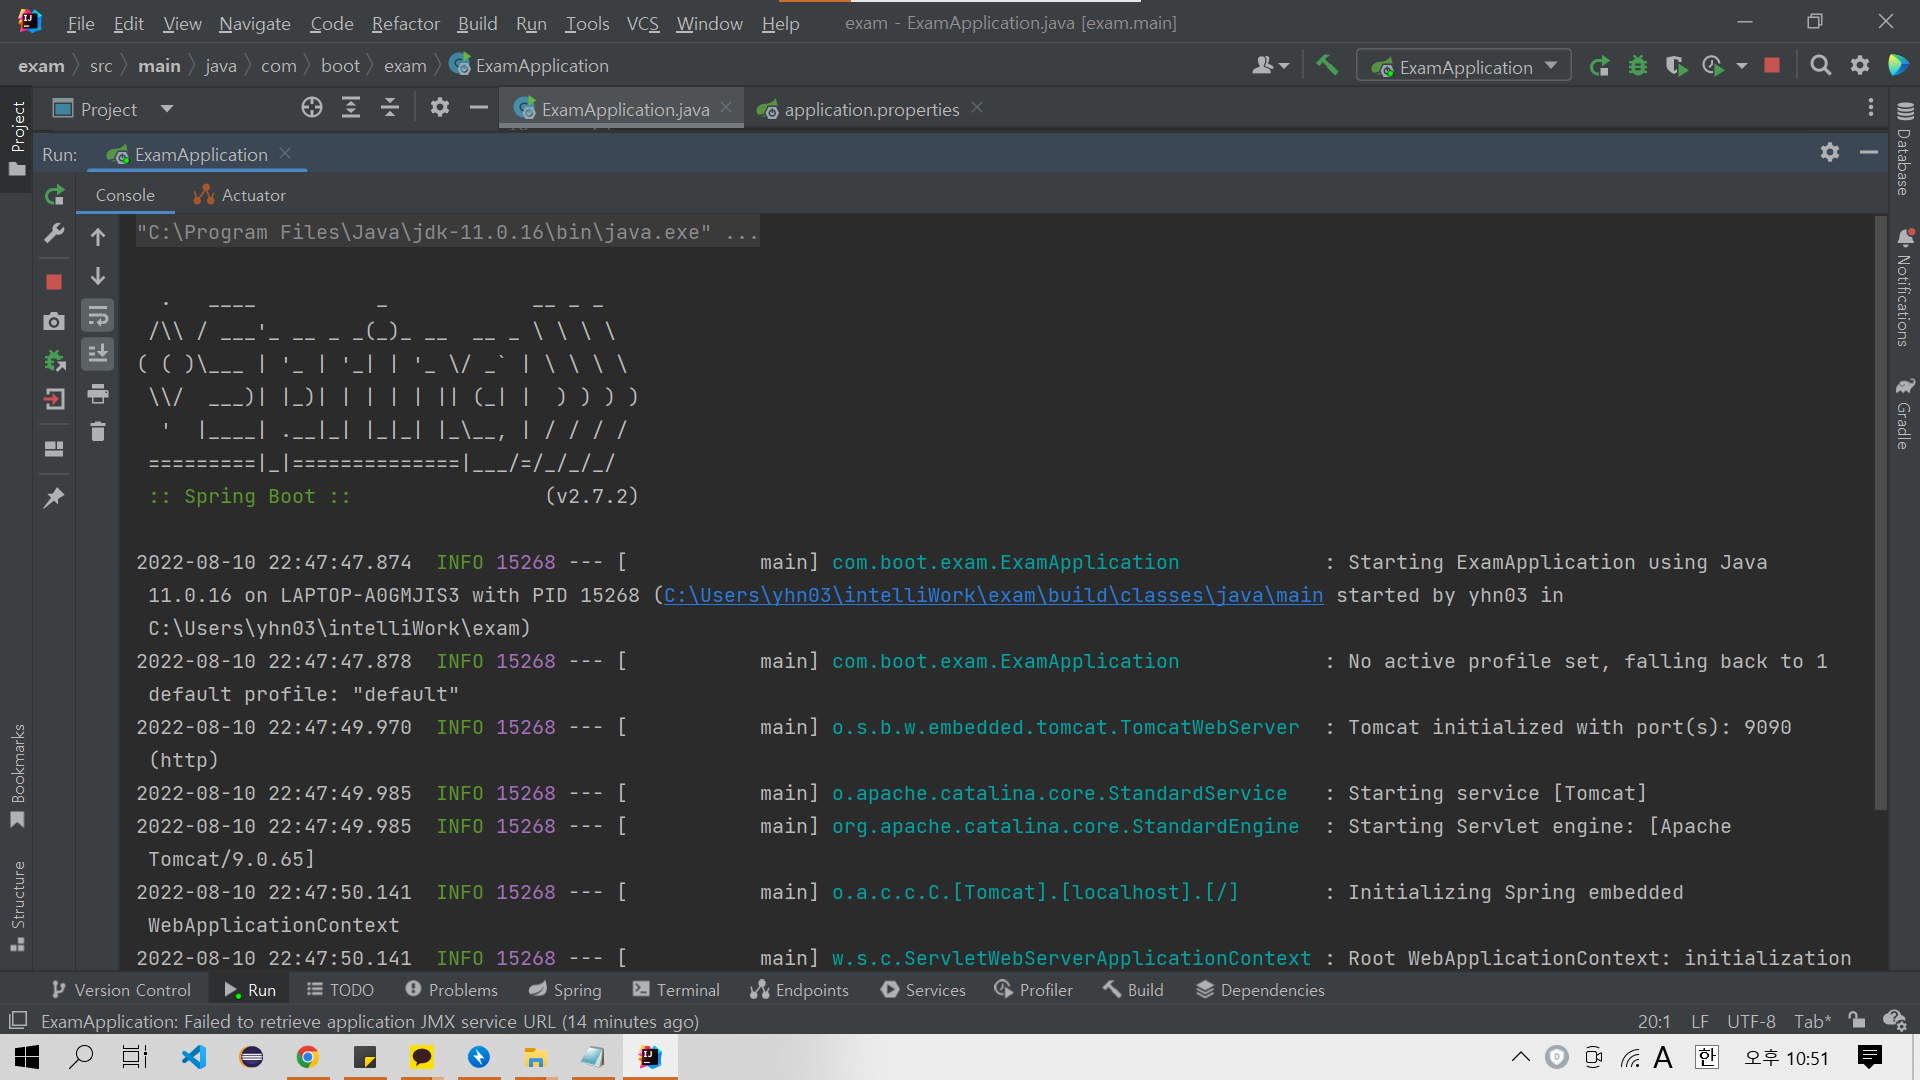Image resolution: width=1920 pixels, height=1080 pixels.
Task: Open Run tool window settings gear
Action: point(1830,152)
